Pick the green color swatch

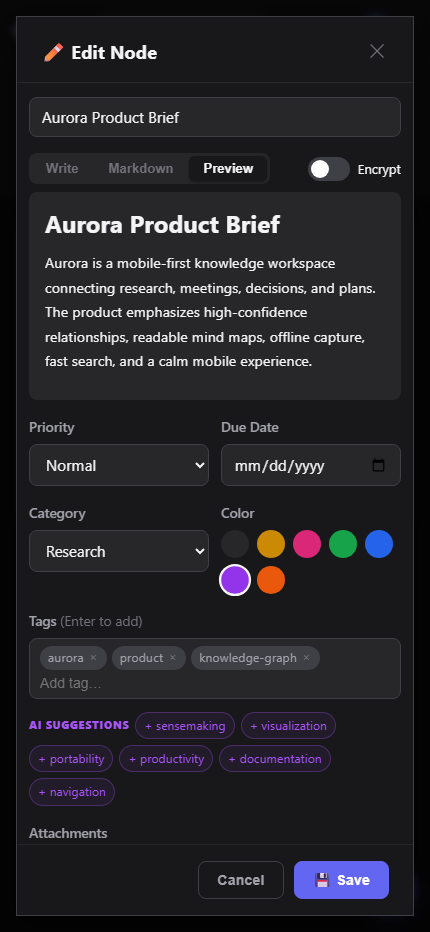point(343,544)
